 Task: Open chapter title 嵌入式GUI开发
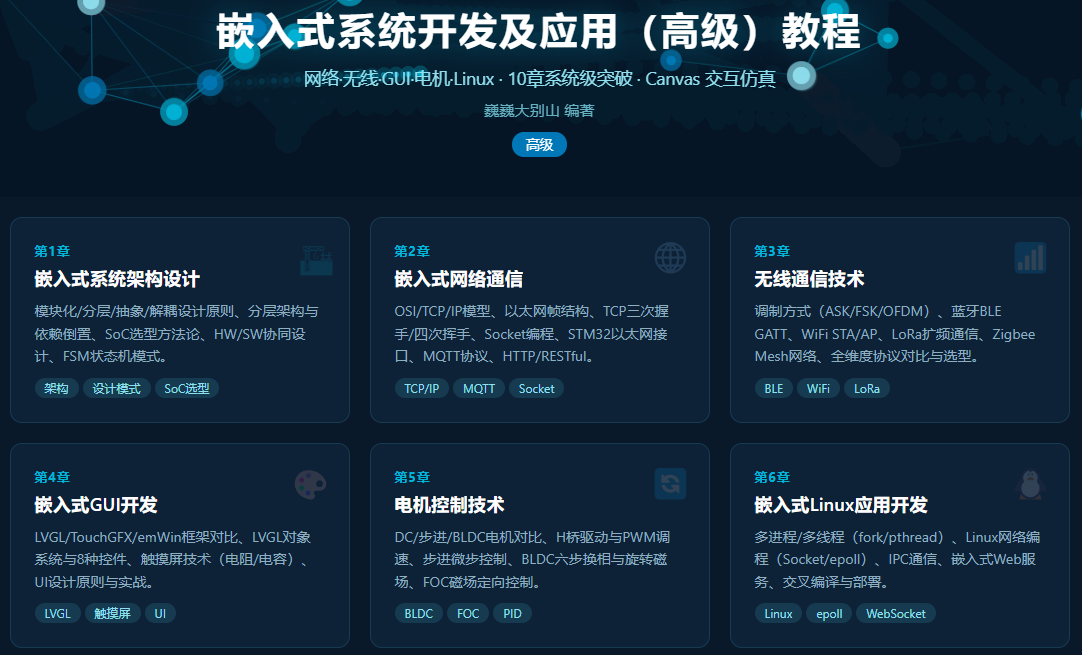click(96, 505)
